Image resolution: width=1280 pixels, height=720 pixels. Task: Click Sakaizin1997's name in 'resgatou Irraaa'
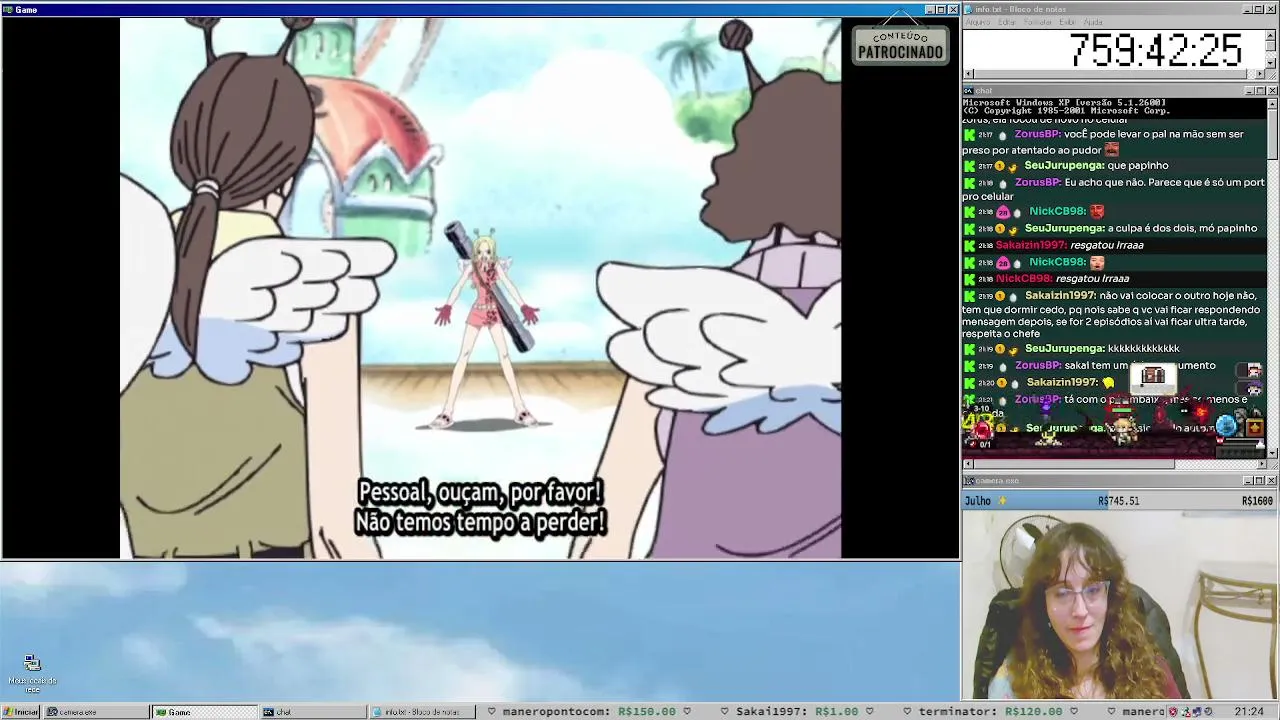1031,245
